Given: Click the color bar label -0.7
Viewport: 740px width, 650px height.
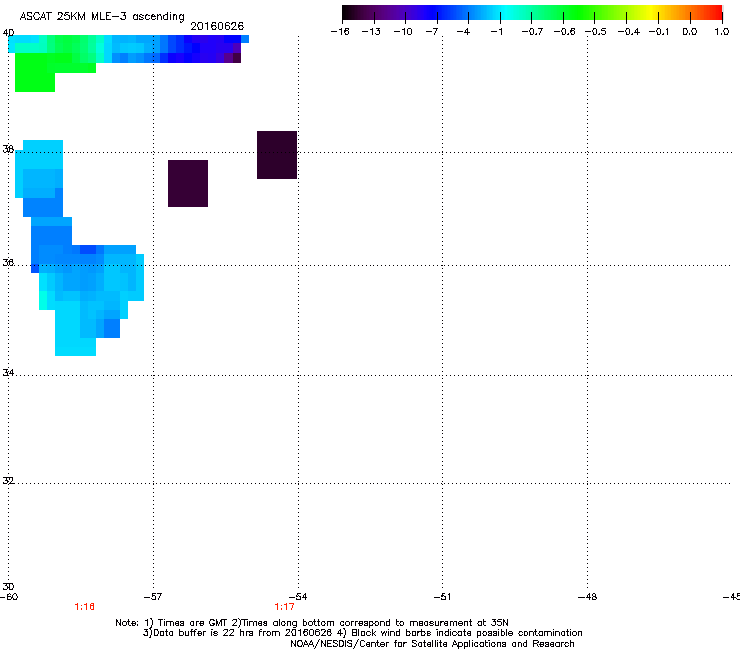Looking at the screenshot, I should [532, 32].
